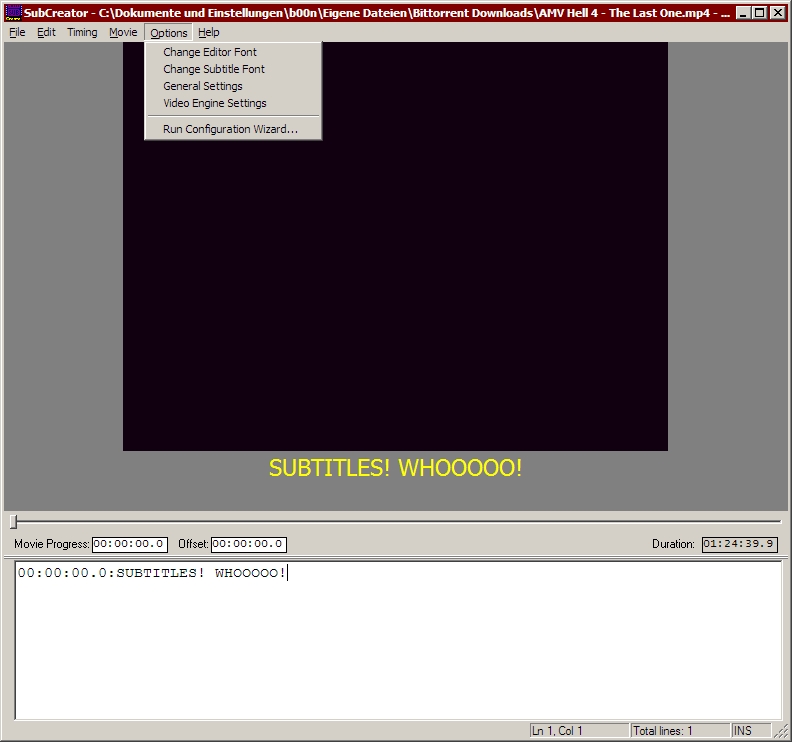792x742 pixels.
Task: Choose Change Subtitle Font
Action: [x=233, y=69]
